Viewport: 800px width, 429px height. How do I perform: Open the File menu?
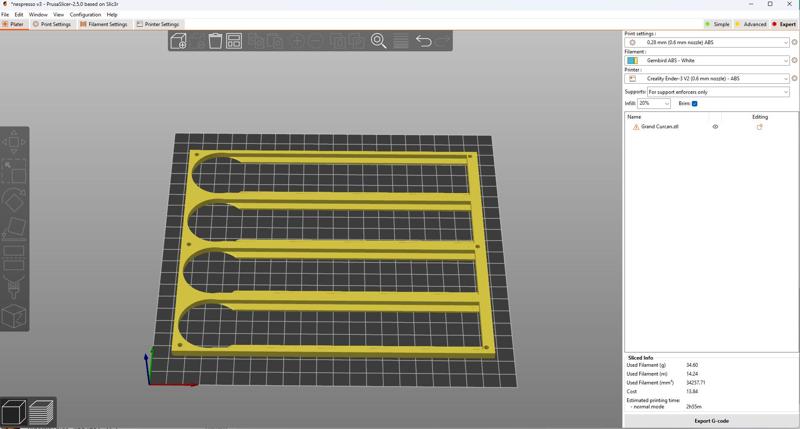tap(5, 15)
